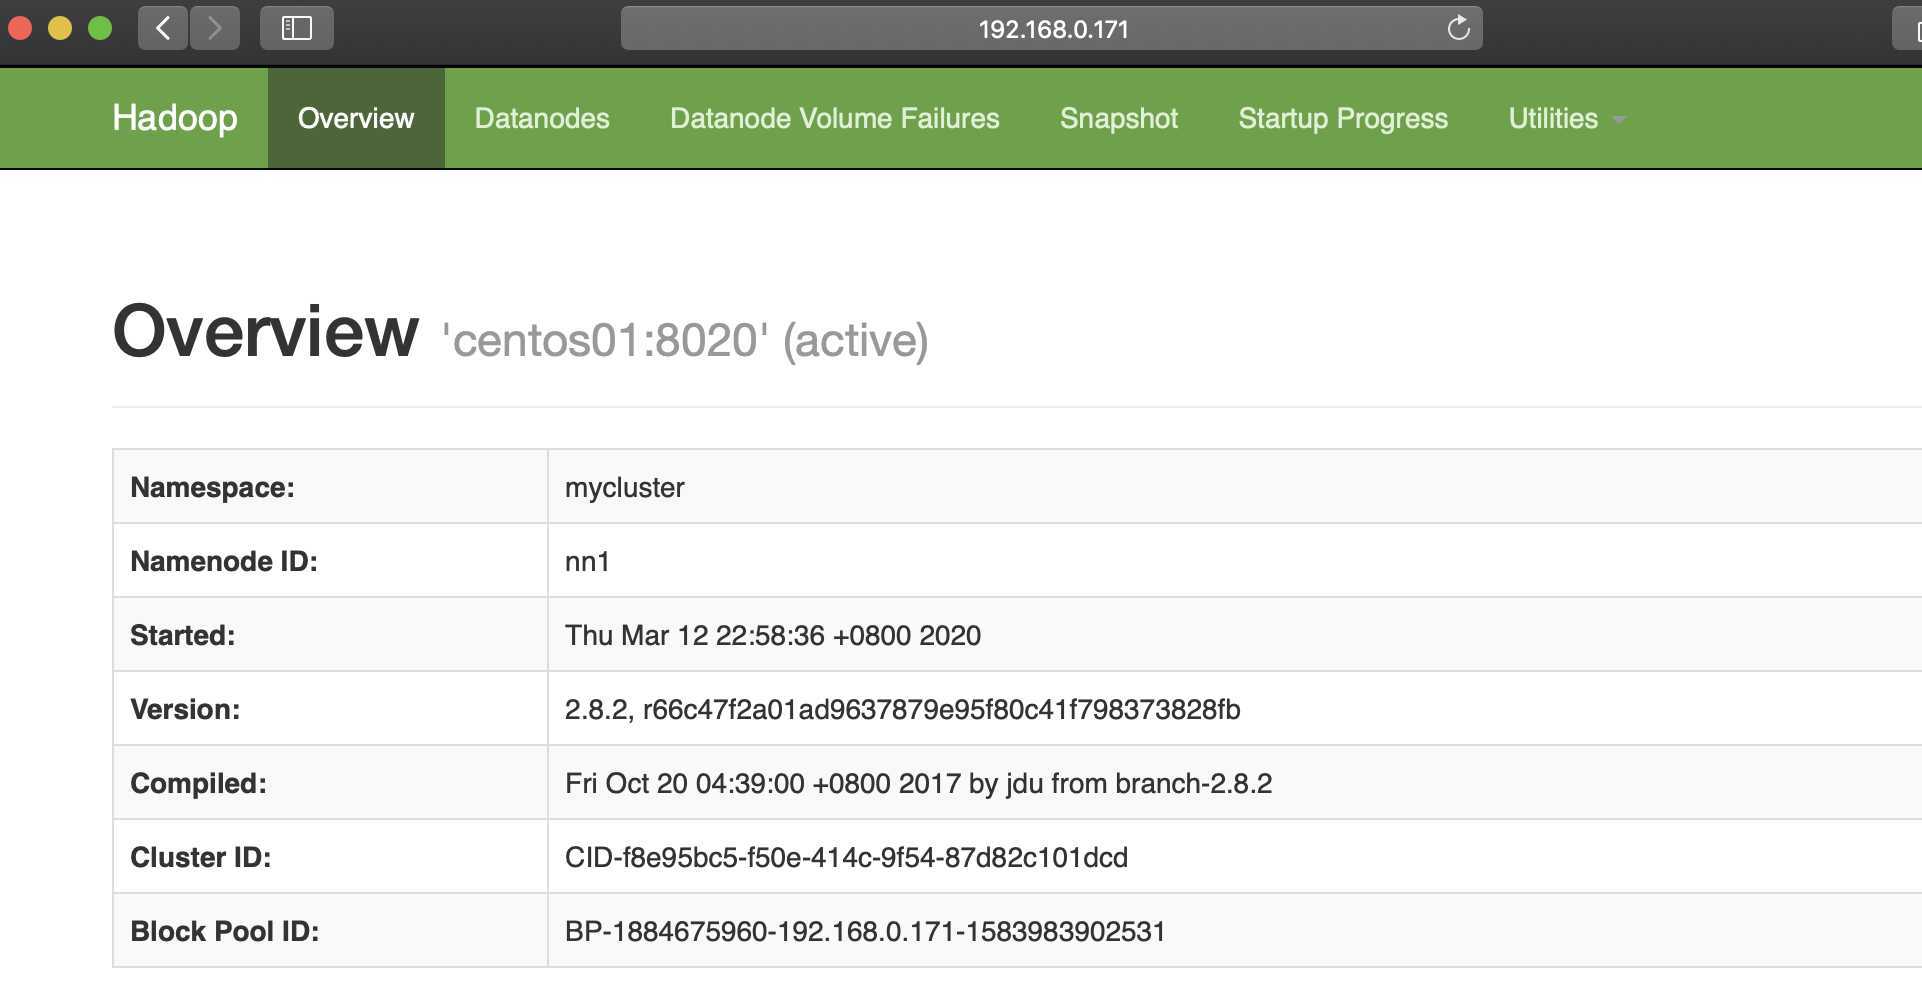Click the green fullscreen window button
1922x1008 pixels.
(x=100, y=28)
